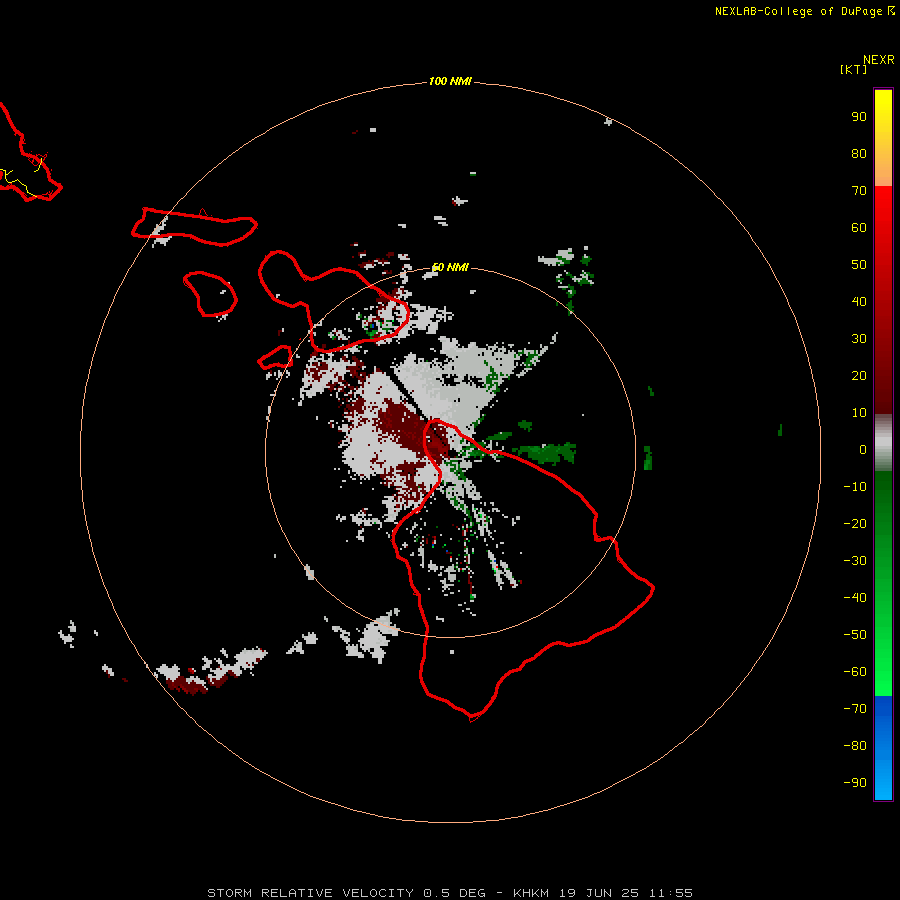This screenshot has width=900, height=900.
Task: Click the yellow top segment of the color bar
Action: click(883, 138)
